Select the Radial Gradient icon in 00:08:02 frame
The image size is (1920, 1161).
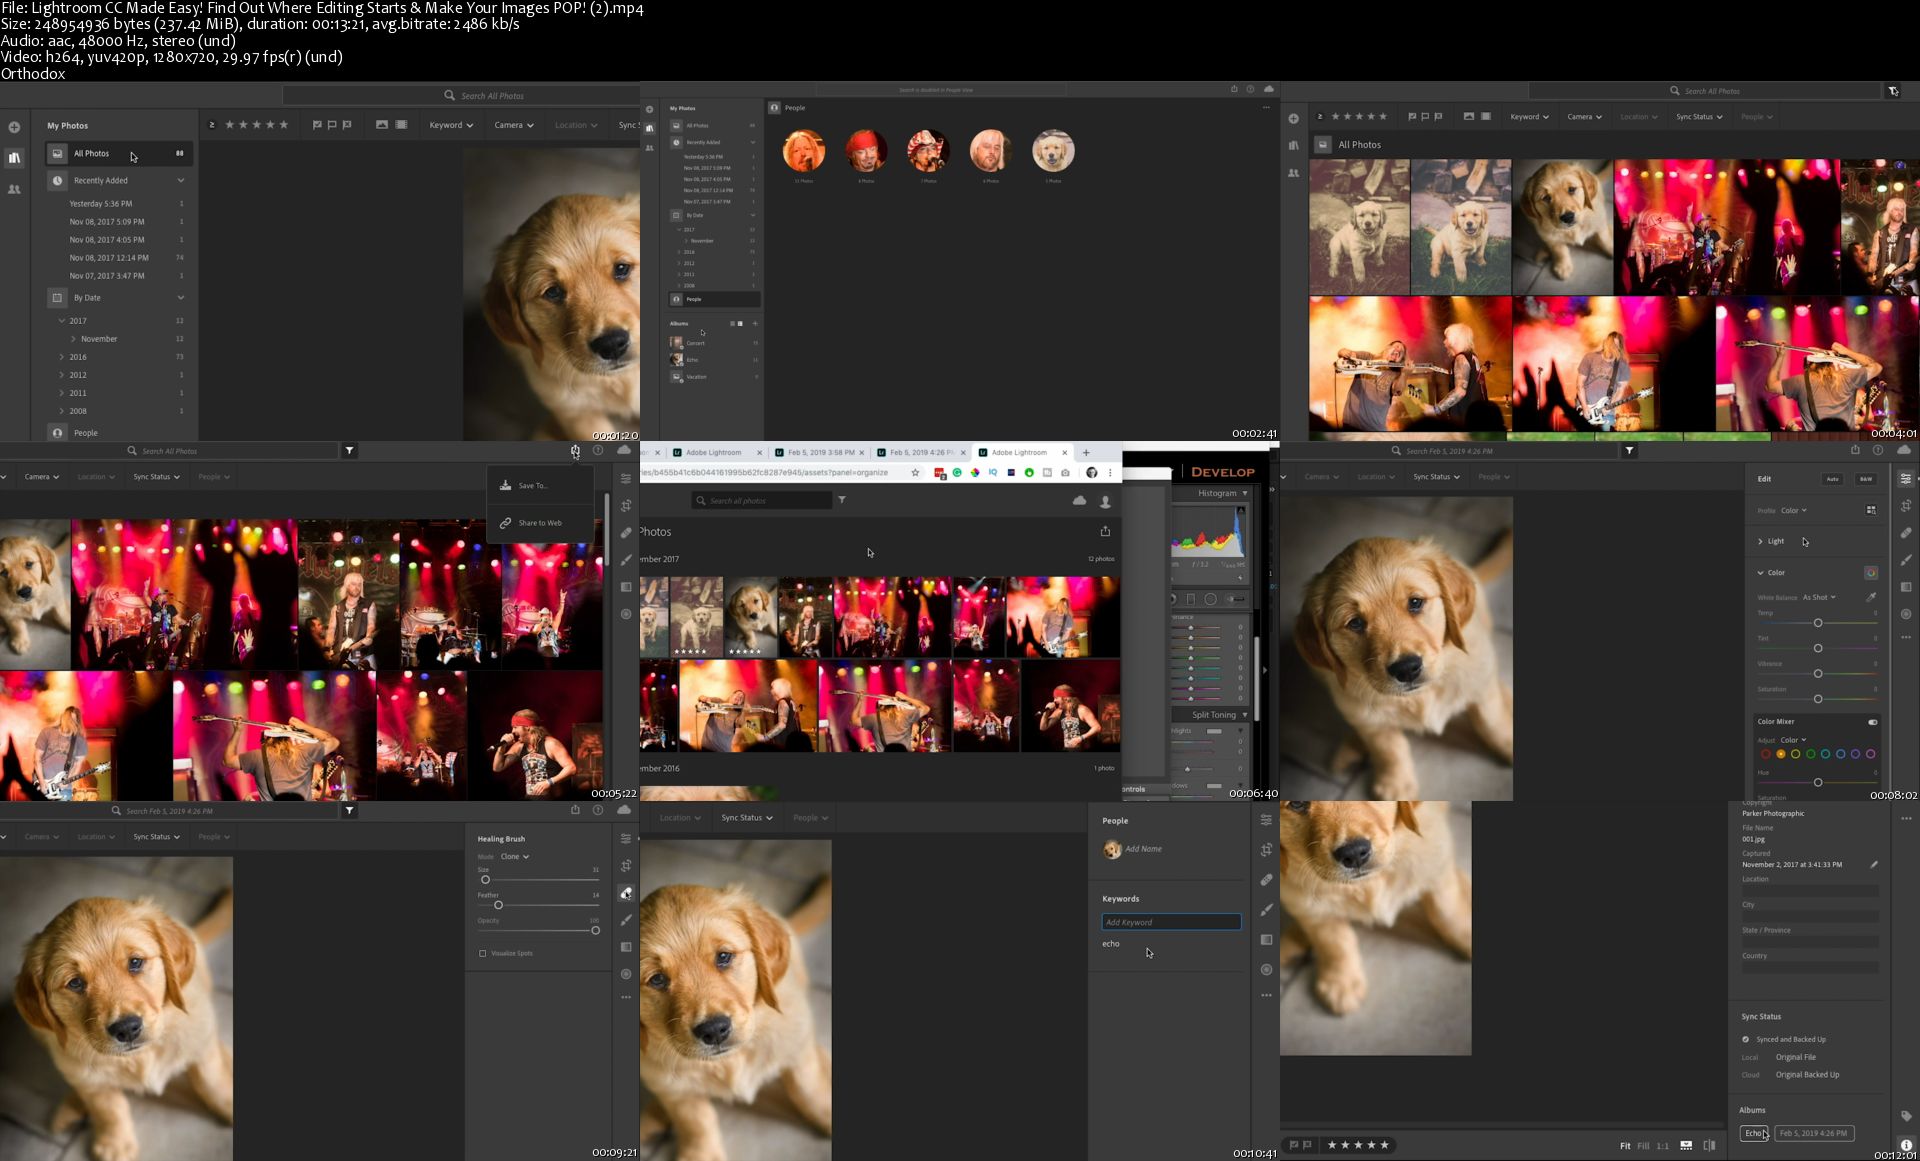(x=1906, y=614)
